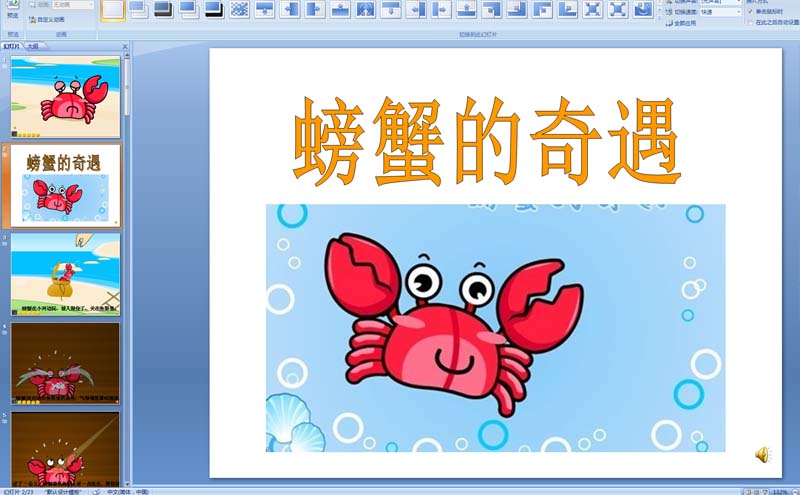Apply the wipe-up arrow transition before the wheel
Screen dimensions: 800x495
click(340, 10)
